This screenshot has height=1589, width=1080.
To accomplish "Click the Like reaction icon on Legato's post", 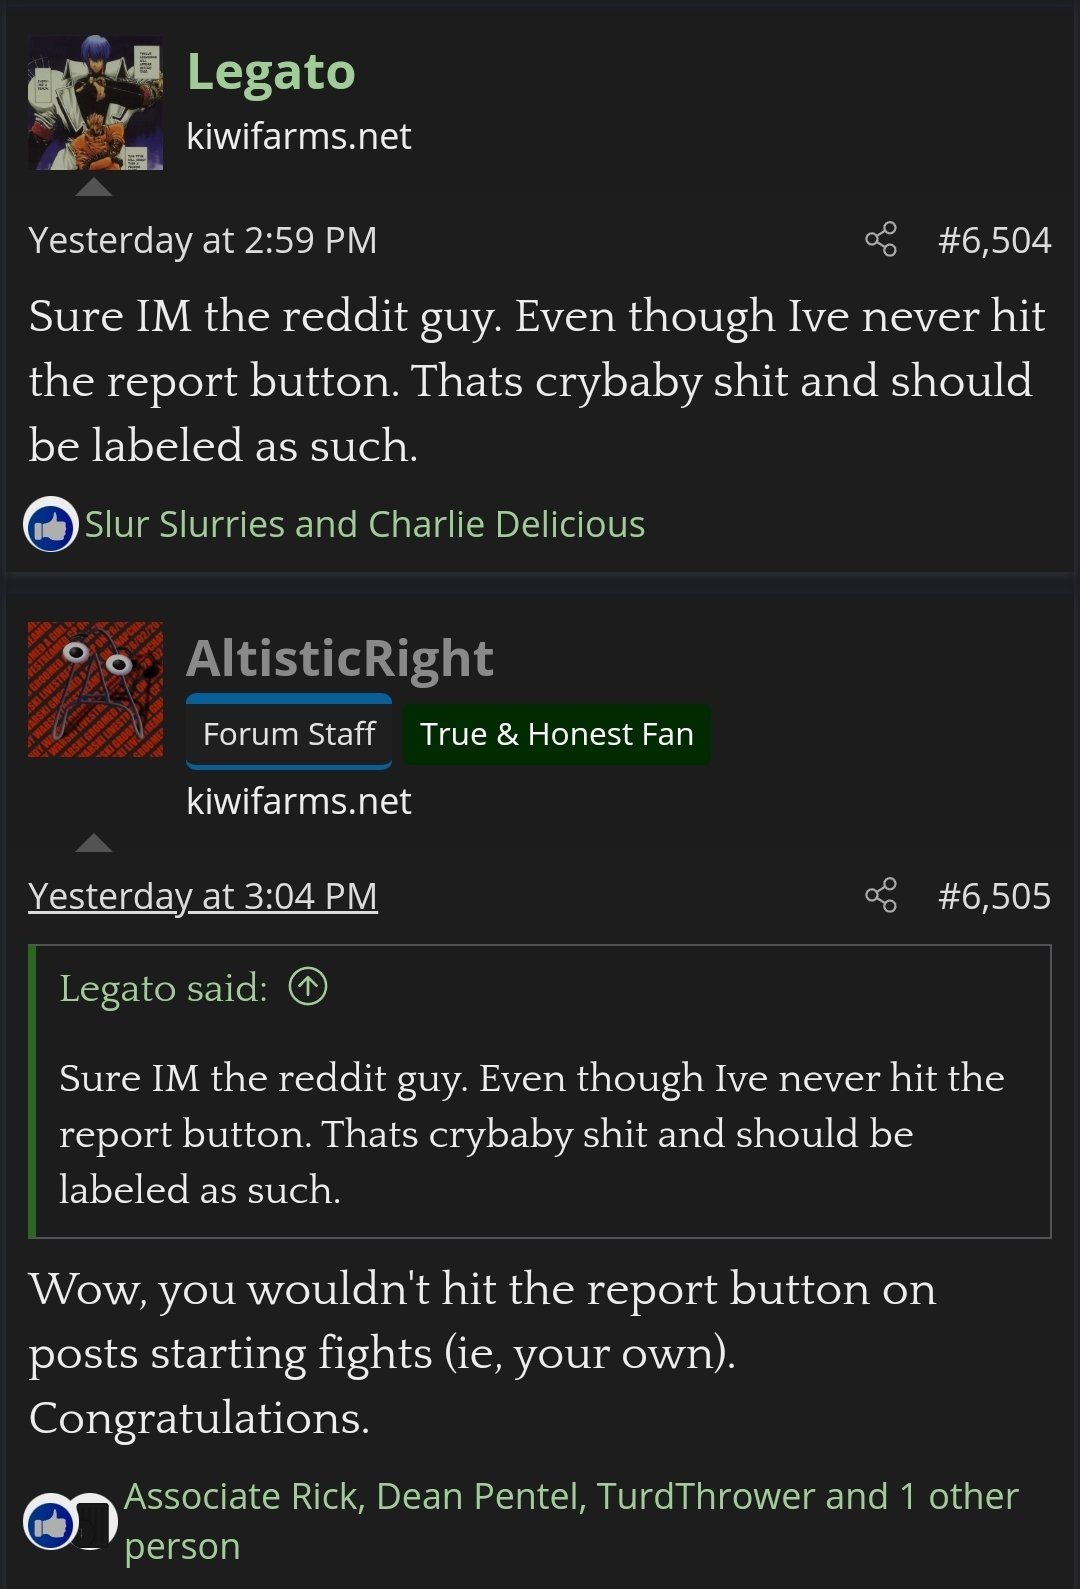I will 51,524.
